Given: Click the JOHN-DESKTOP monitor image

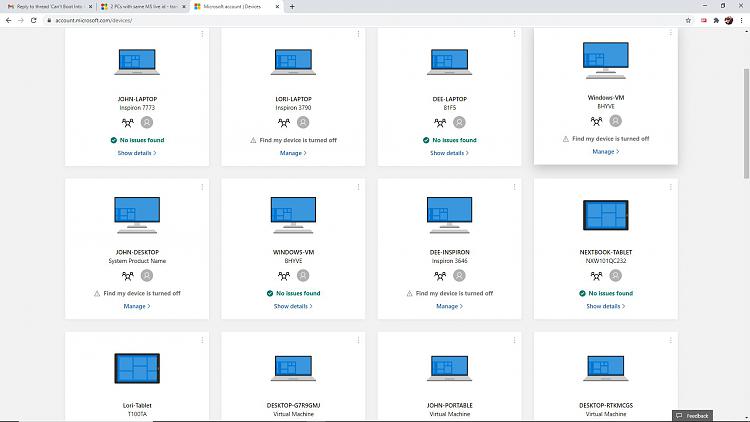Looking at the screenshot, I should pyautogui.click(x=137, y=215).
